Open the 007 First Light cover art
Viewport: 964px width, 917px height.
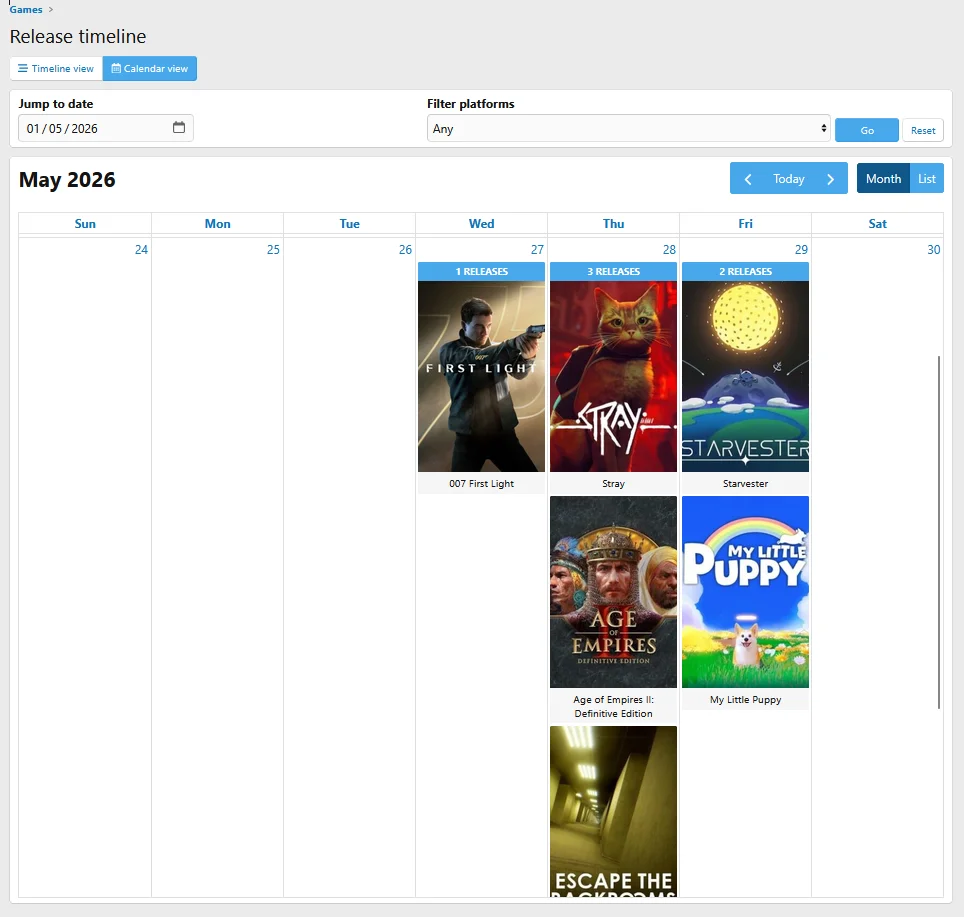click(x=481, y=377)
